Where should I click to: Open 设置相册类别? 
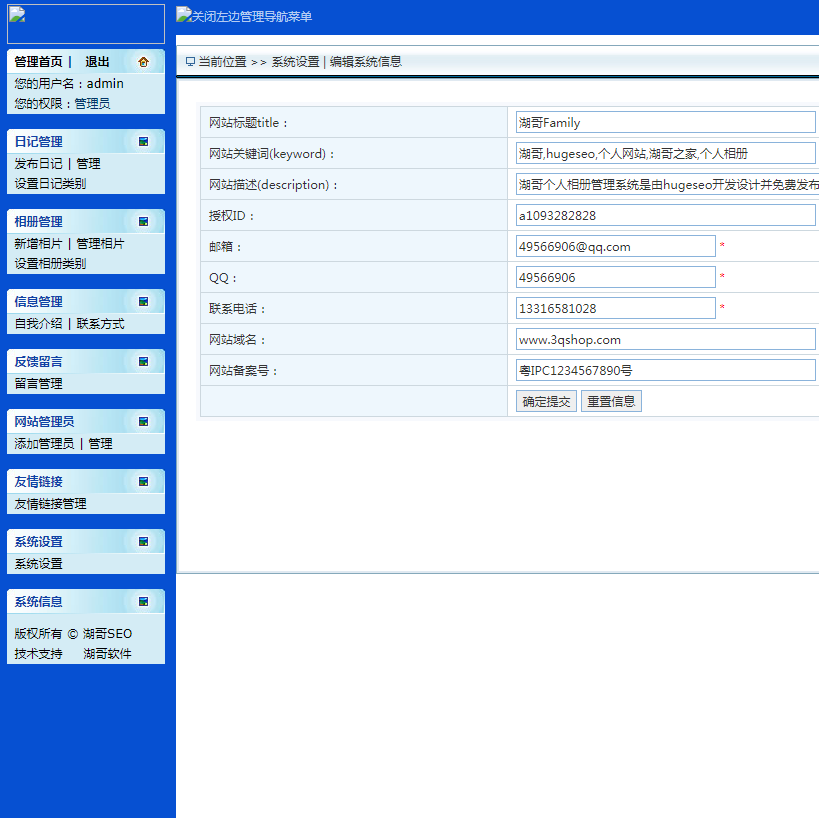(50, 263)
